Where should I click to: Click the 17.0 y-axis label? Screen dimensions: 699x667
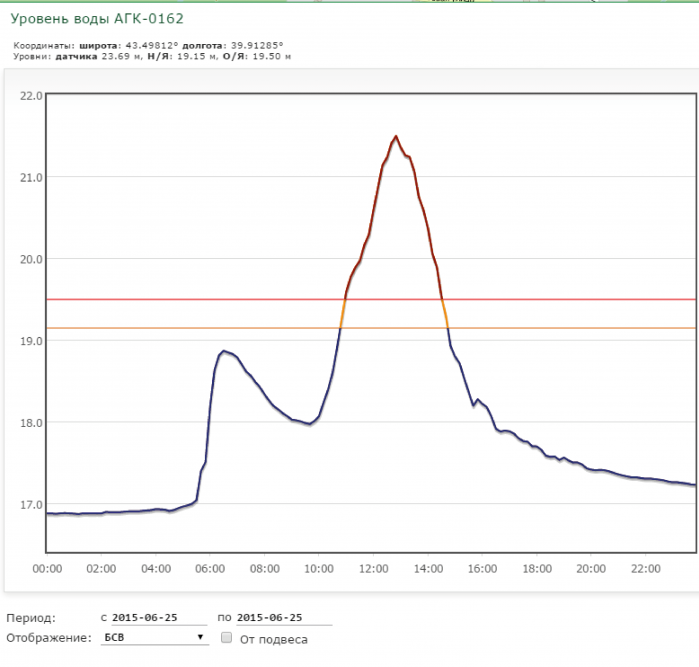[x=31, y=505]
